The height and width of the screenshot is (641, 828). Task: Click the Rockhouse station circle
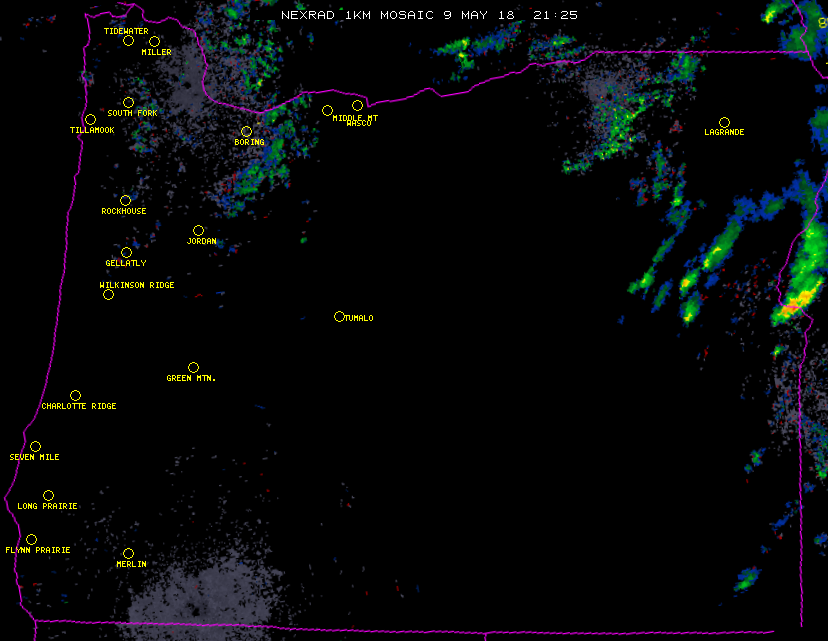125,200
